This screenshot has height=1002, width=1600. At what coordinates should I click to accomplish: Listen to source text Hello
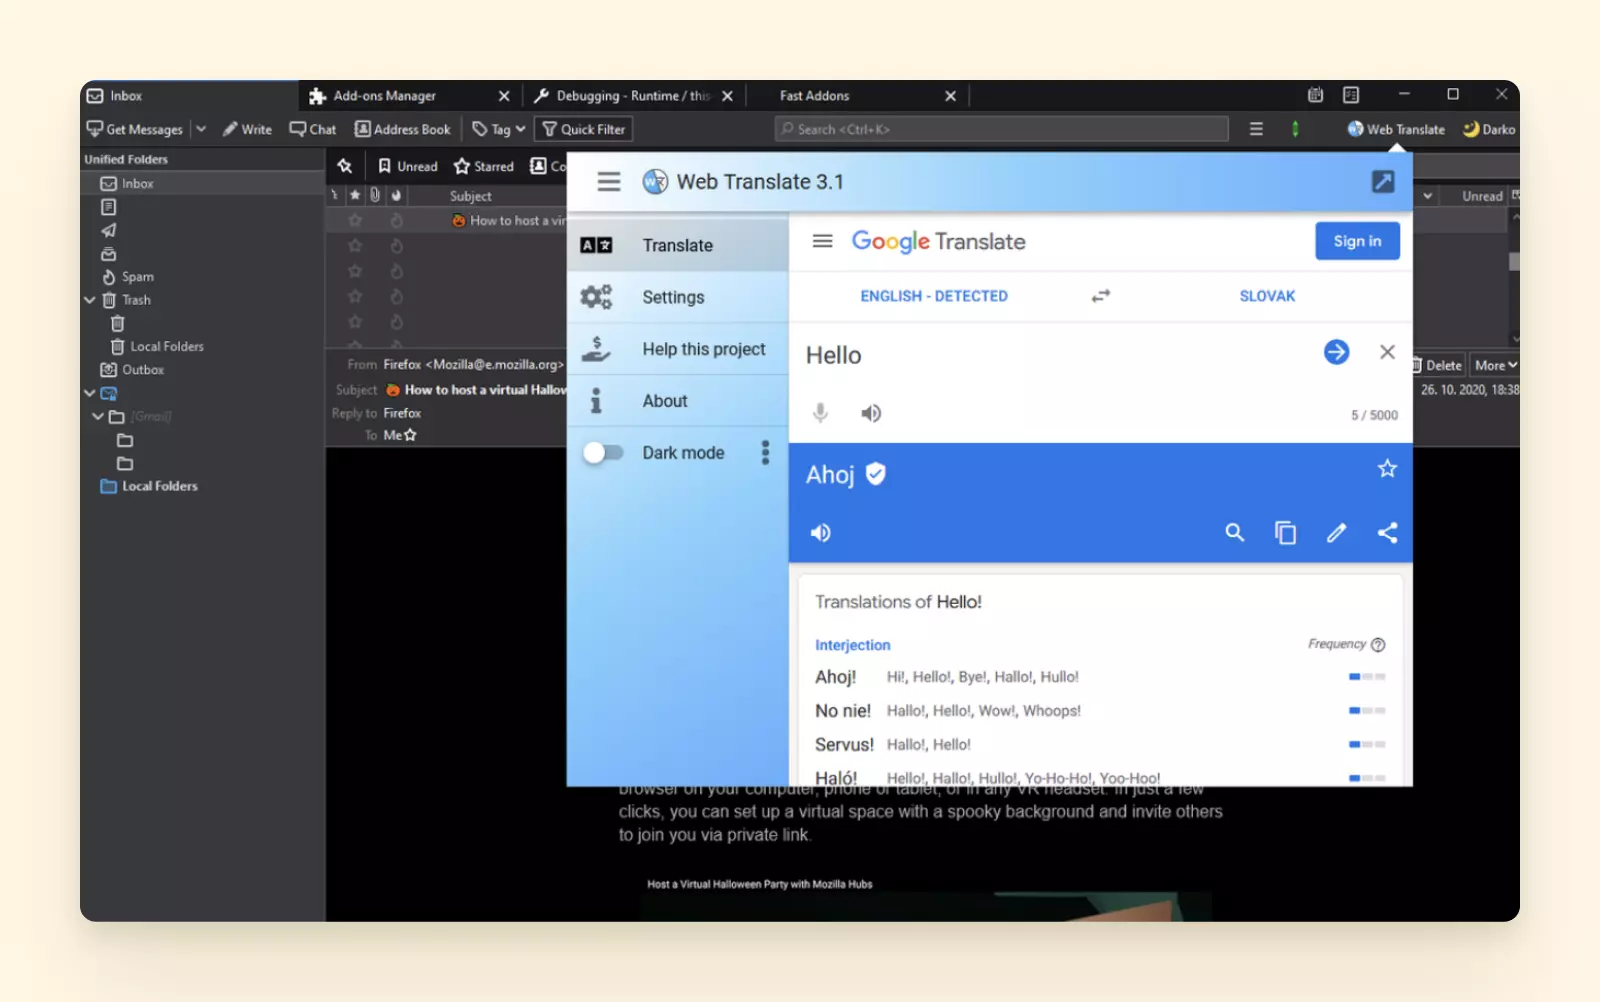[871, 413]
